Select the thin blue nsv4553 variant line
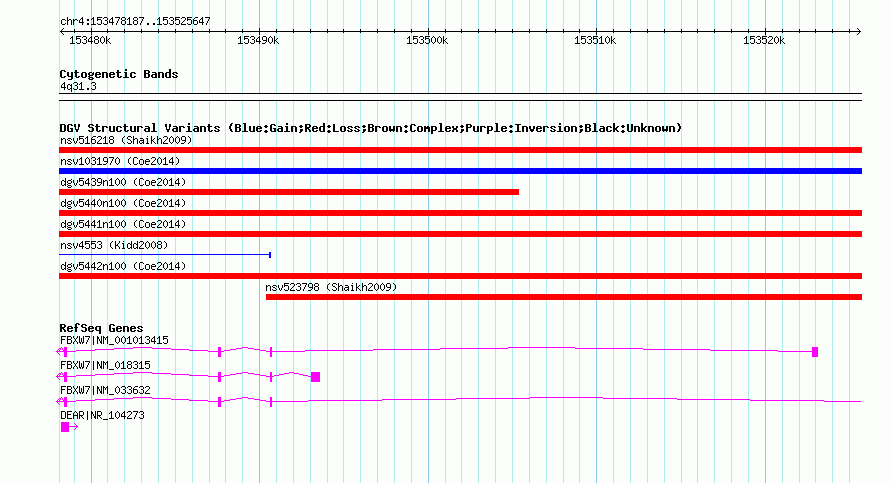This screenshot has width=890, height=483. [x=165, y=255]
